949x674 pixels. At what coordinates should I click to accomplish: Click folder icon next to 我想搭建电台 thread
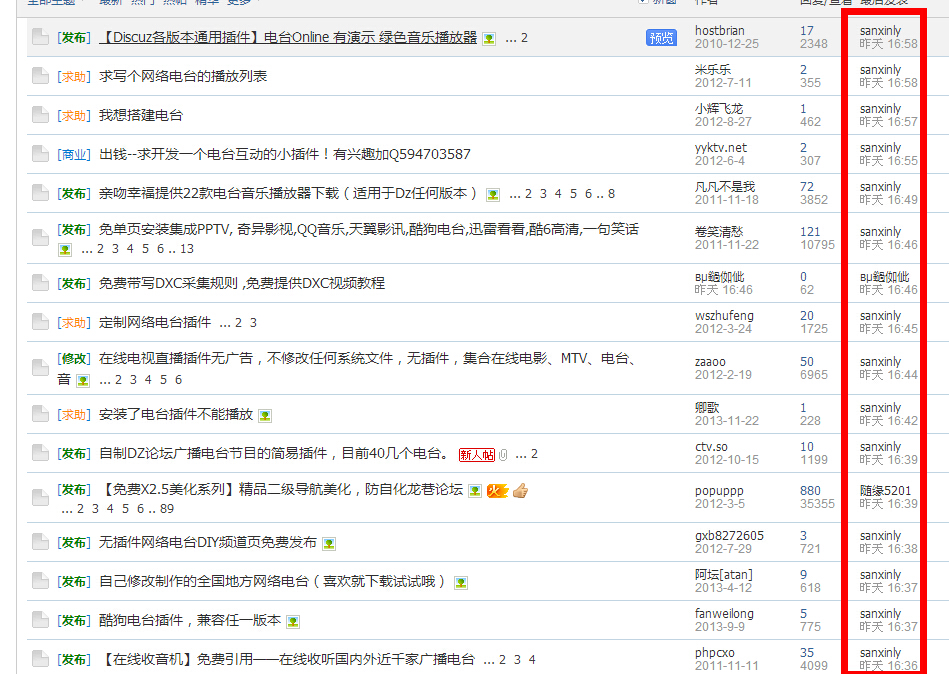click(40, 115)
